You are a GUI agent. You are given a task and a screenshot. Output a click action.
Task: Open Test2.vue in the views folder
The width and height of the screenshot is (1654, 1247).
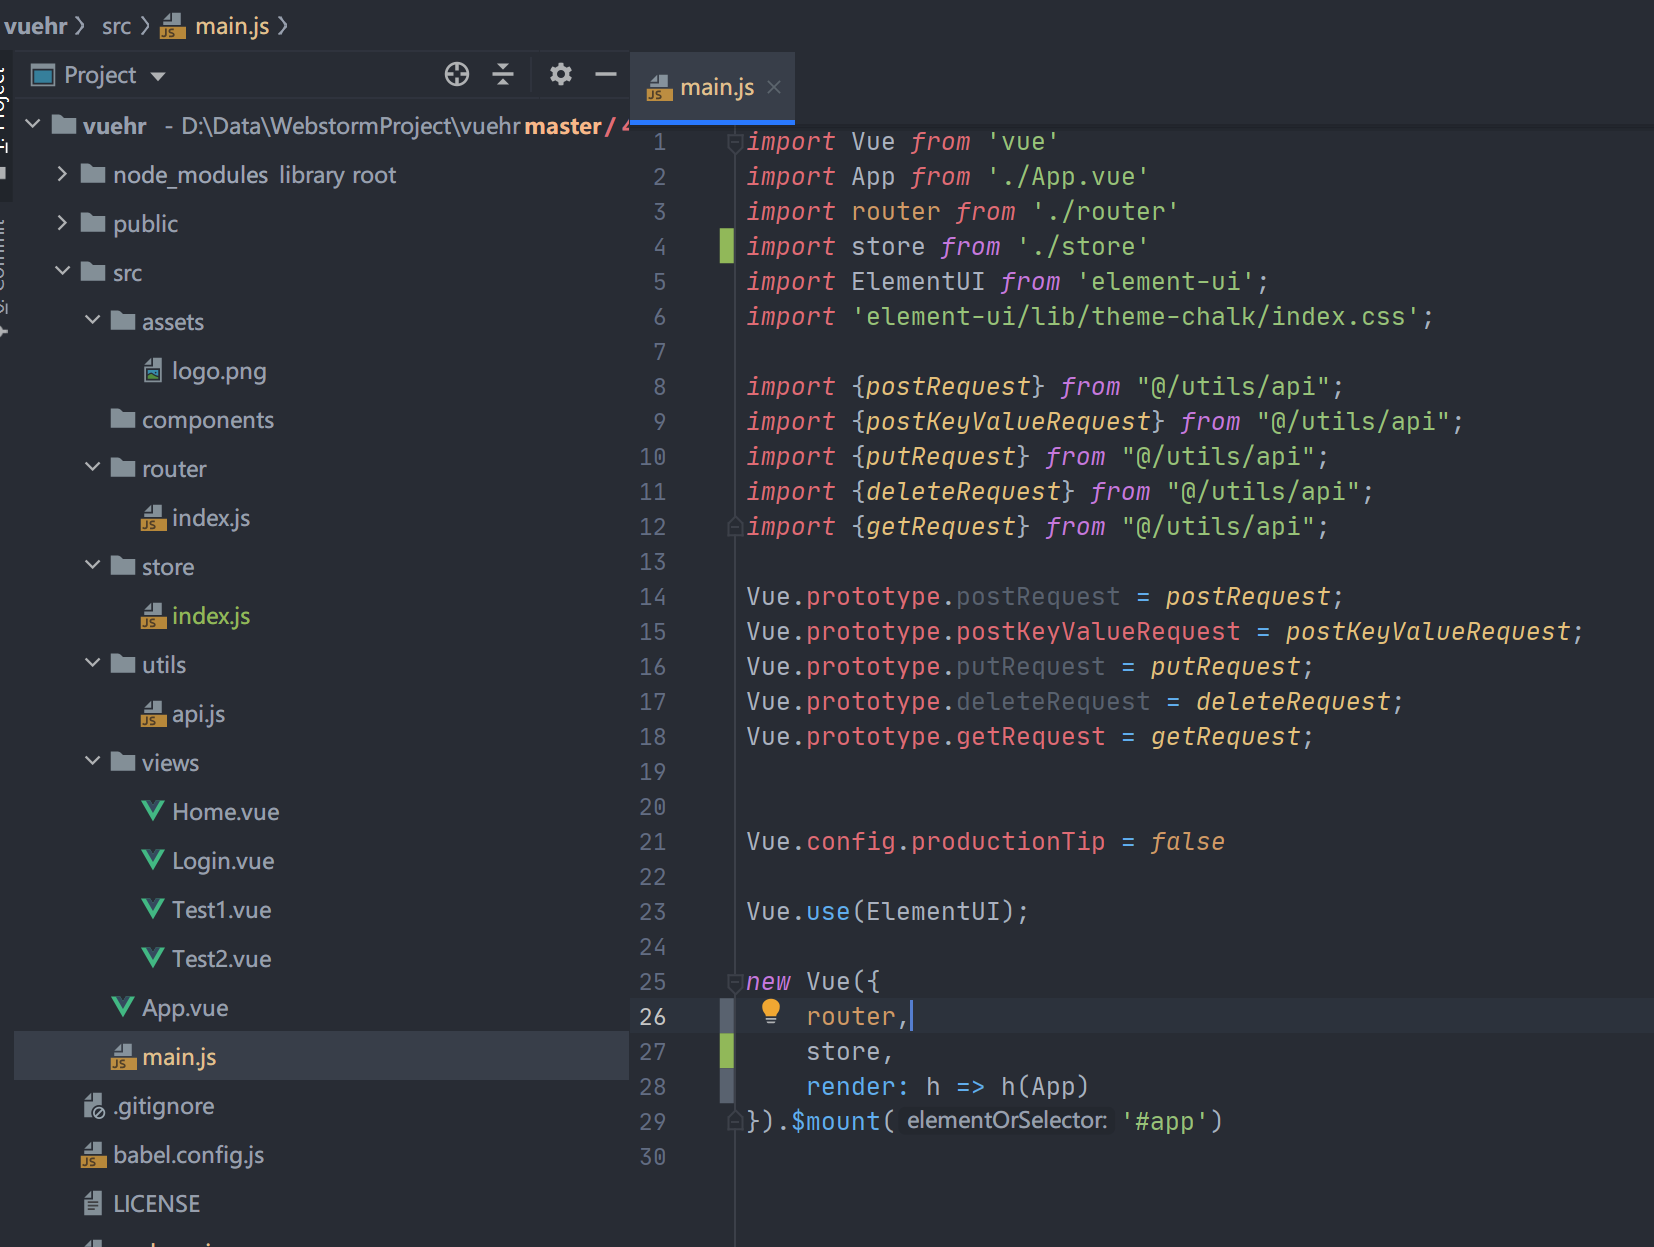pos(221,959)
